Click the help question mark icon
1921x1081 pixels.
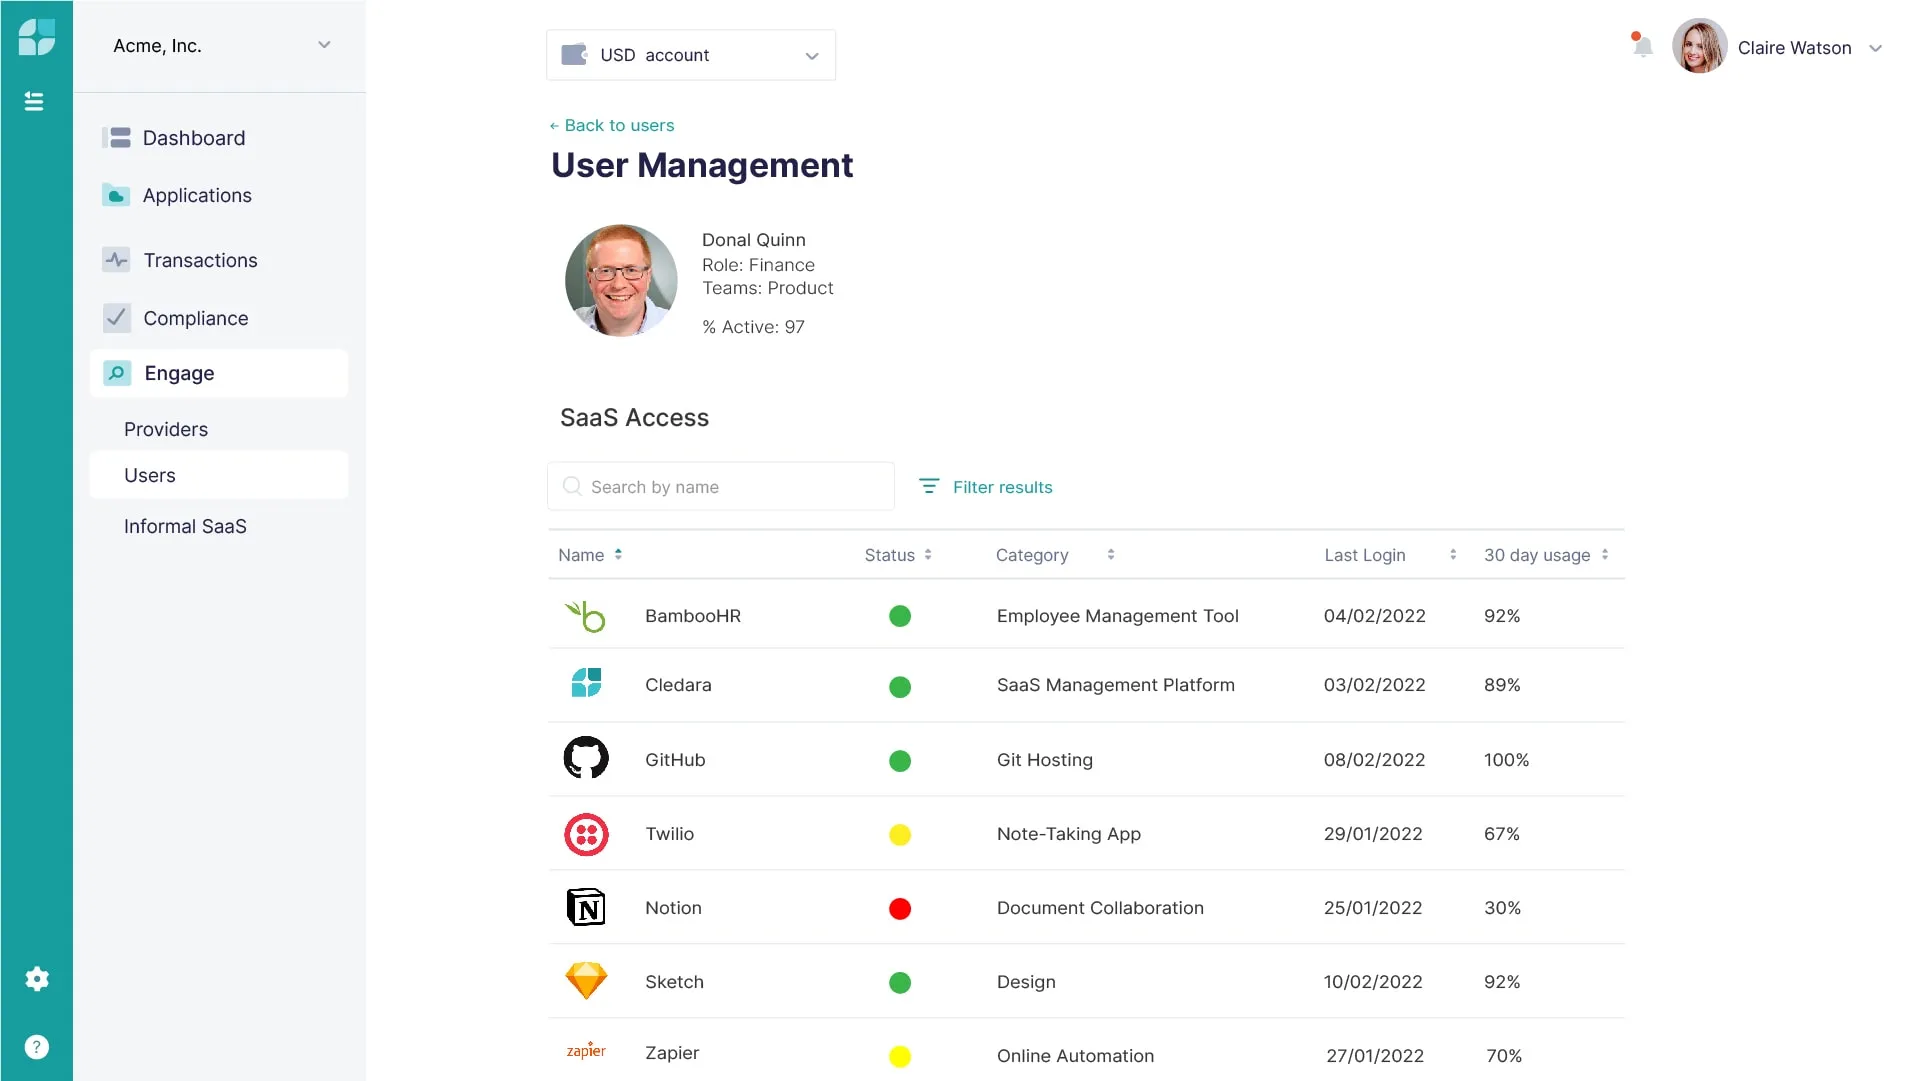(x=36, y=1046)
